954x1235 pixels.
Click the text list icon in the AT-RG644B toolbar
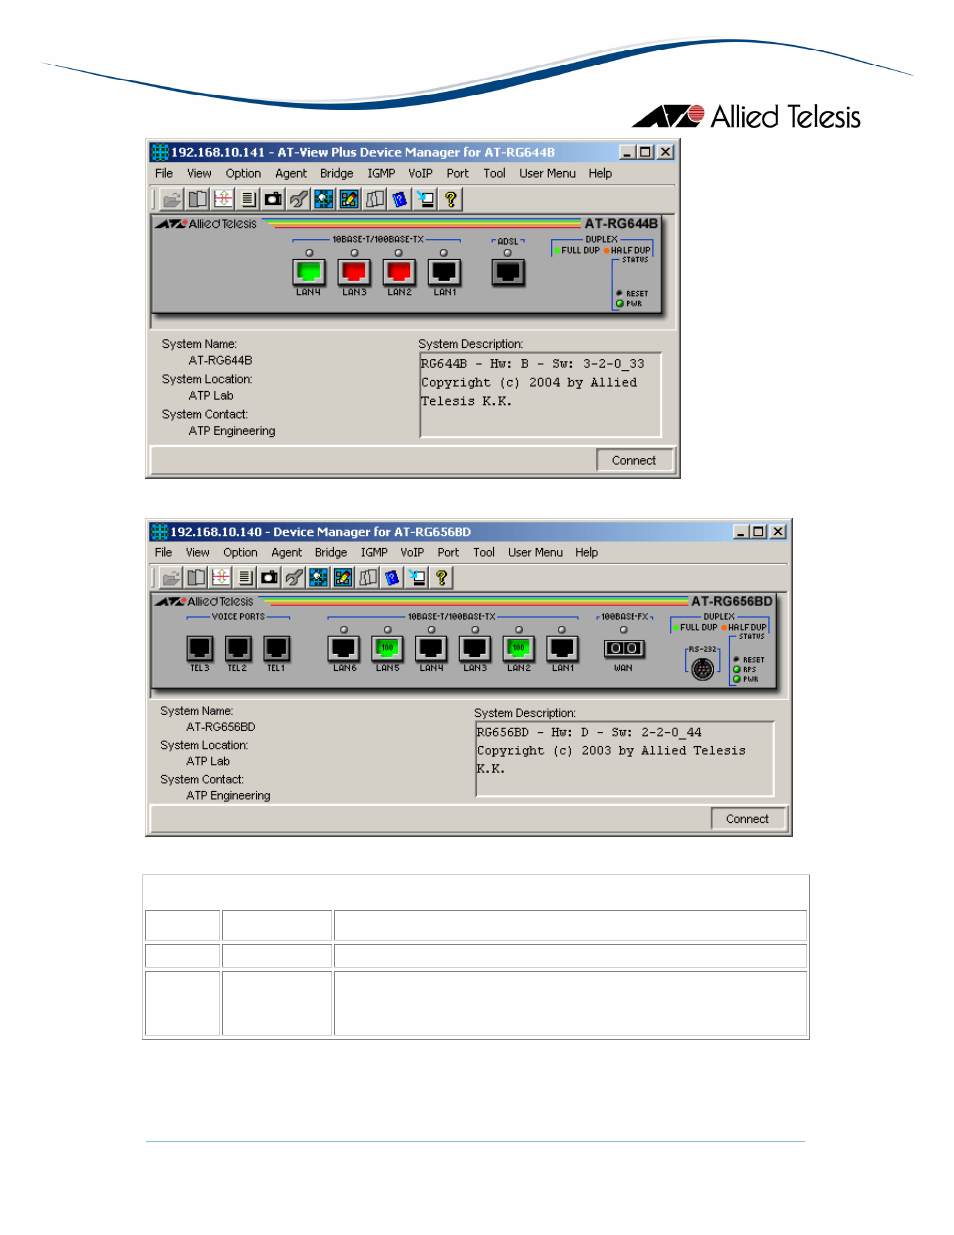coord(249,199)
